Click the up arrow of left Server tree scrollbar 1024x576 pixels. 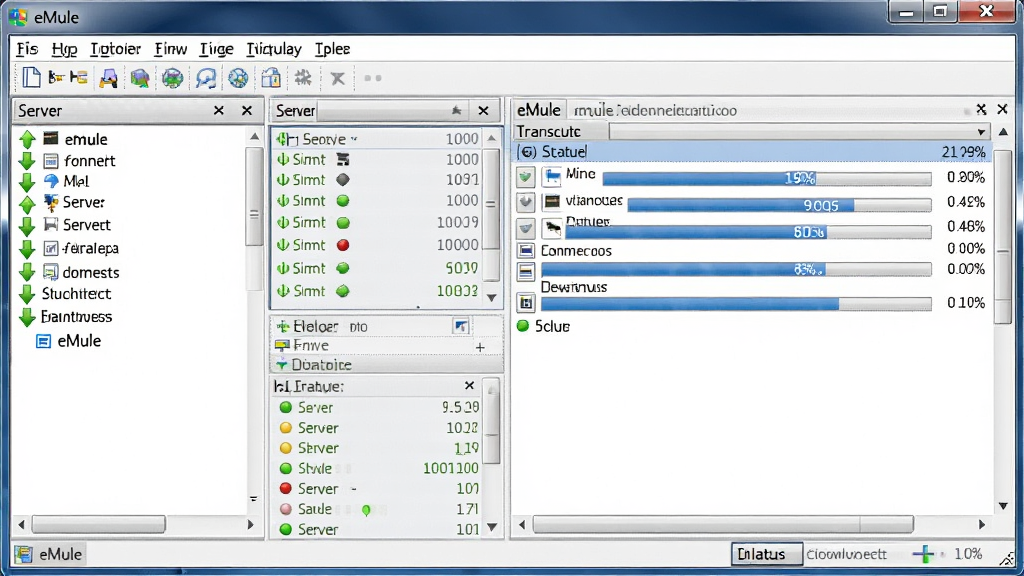[254, 136]
